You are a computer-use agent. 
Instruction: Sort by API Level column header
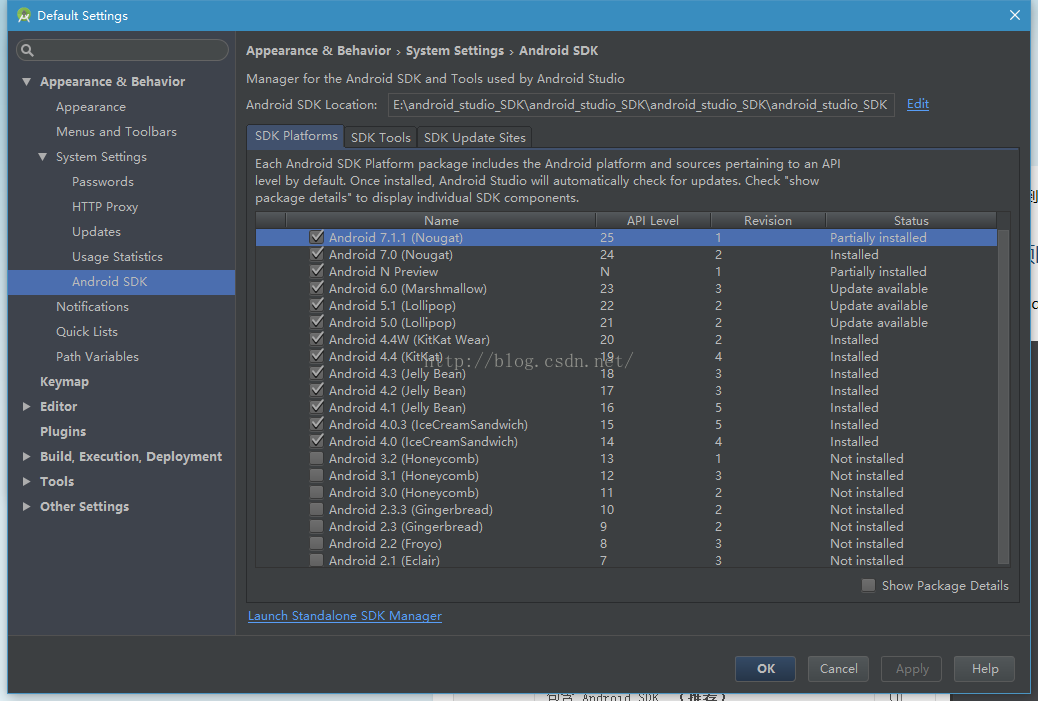653,220
